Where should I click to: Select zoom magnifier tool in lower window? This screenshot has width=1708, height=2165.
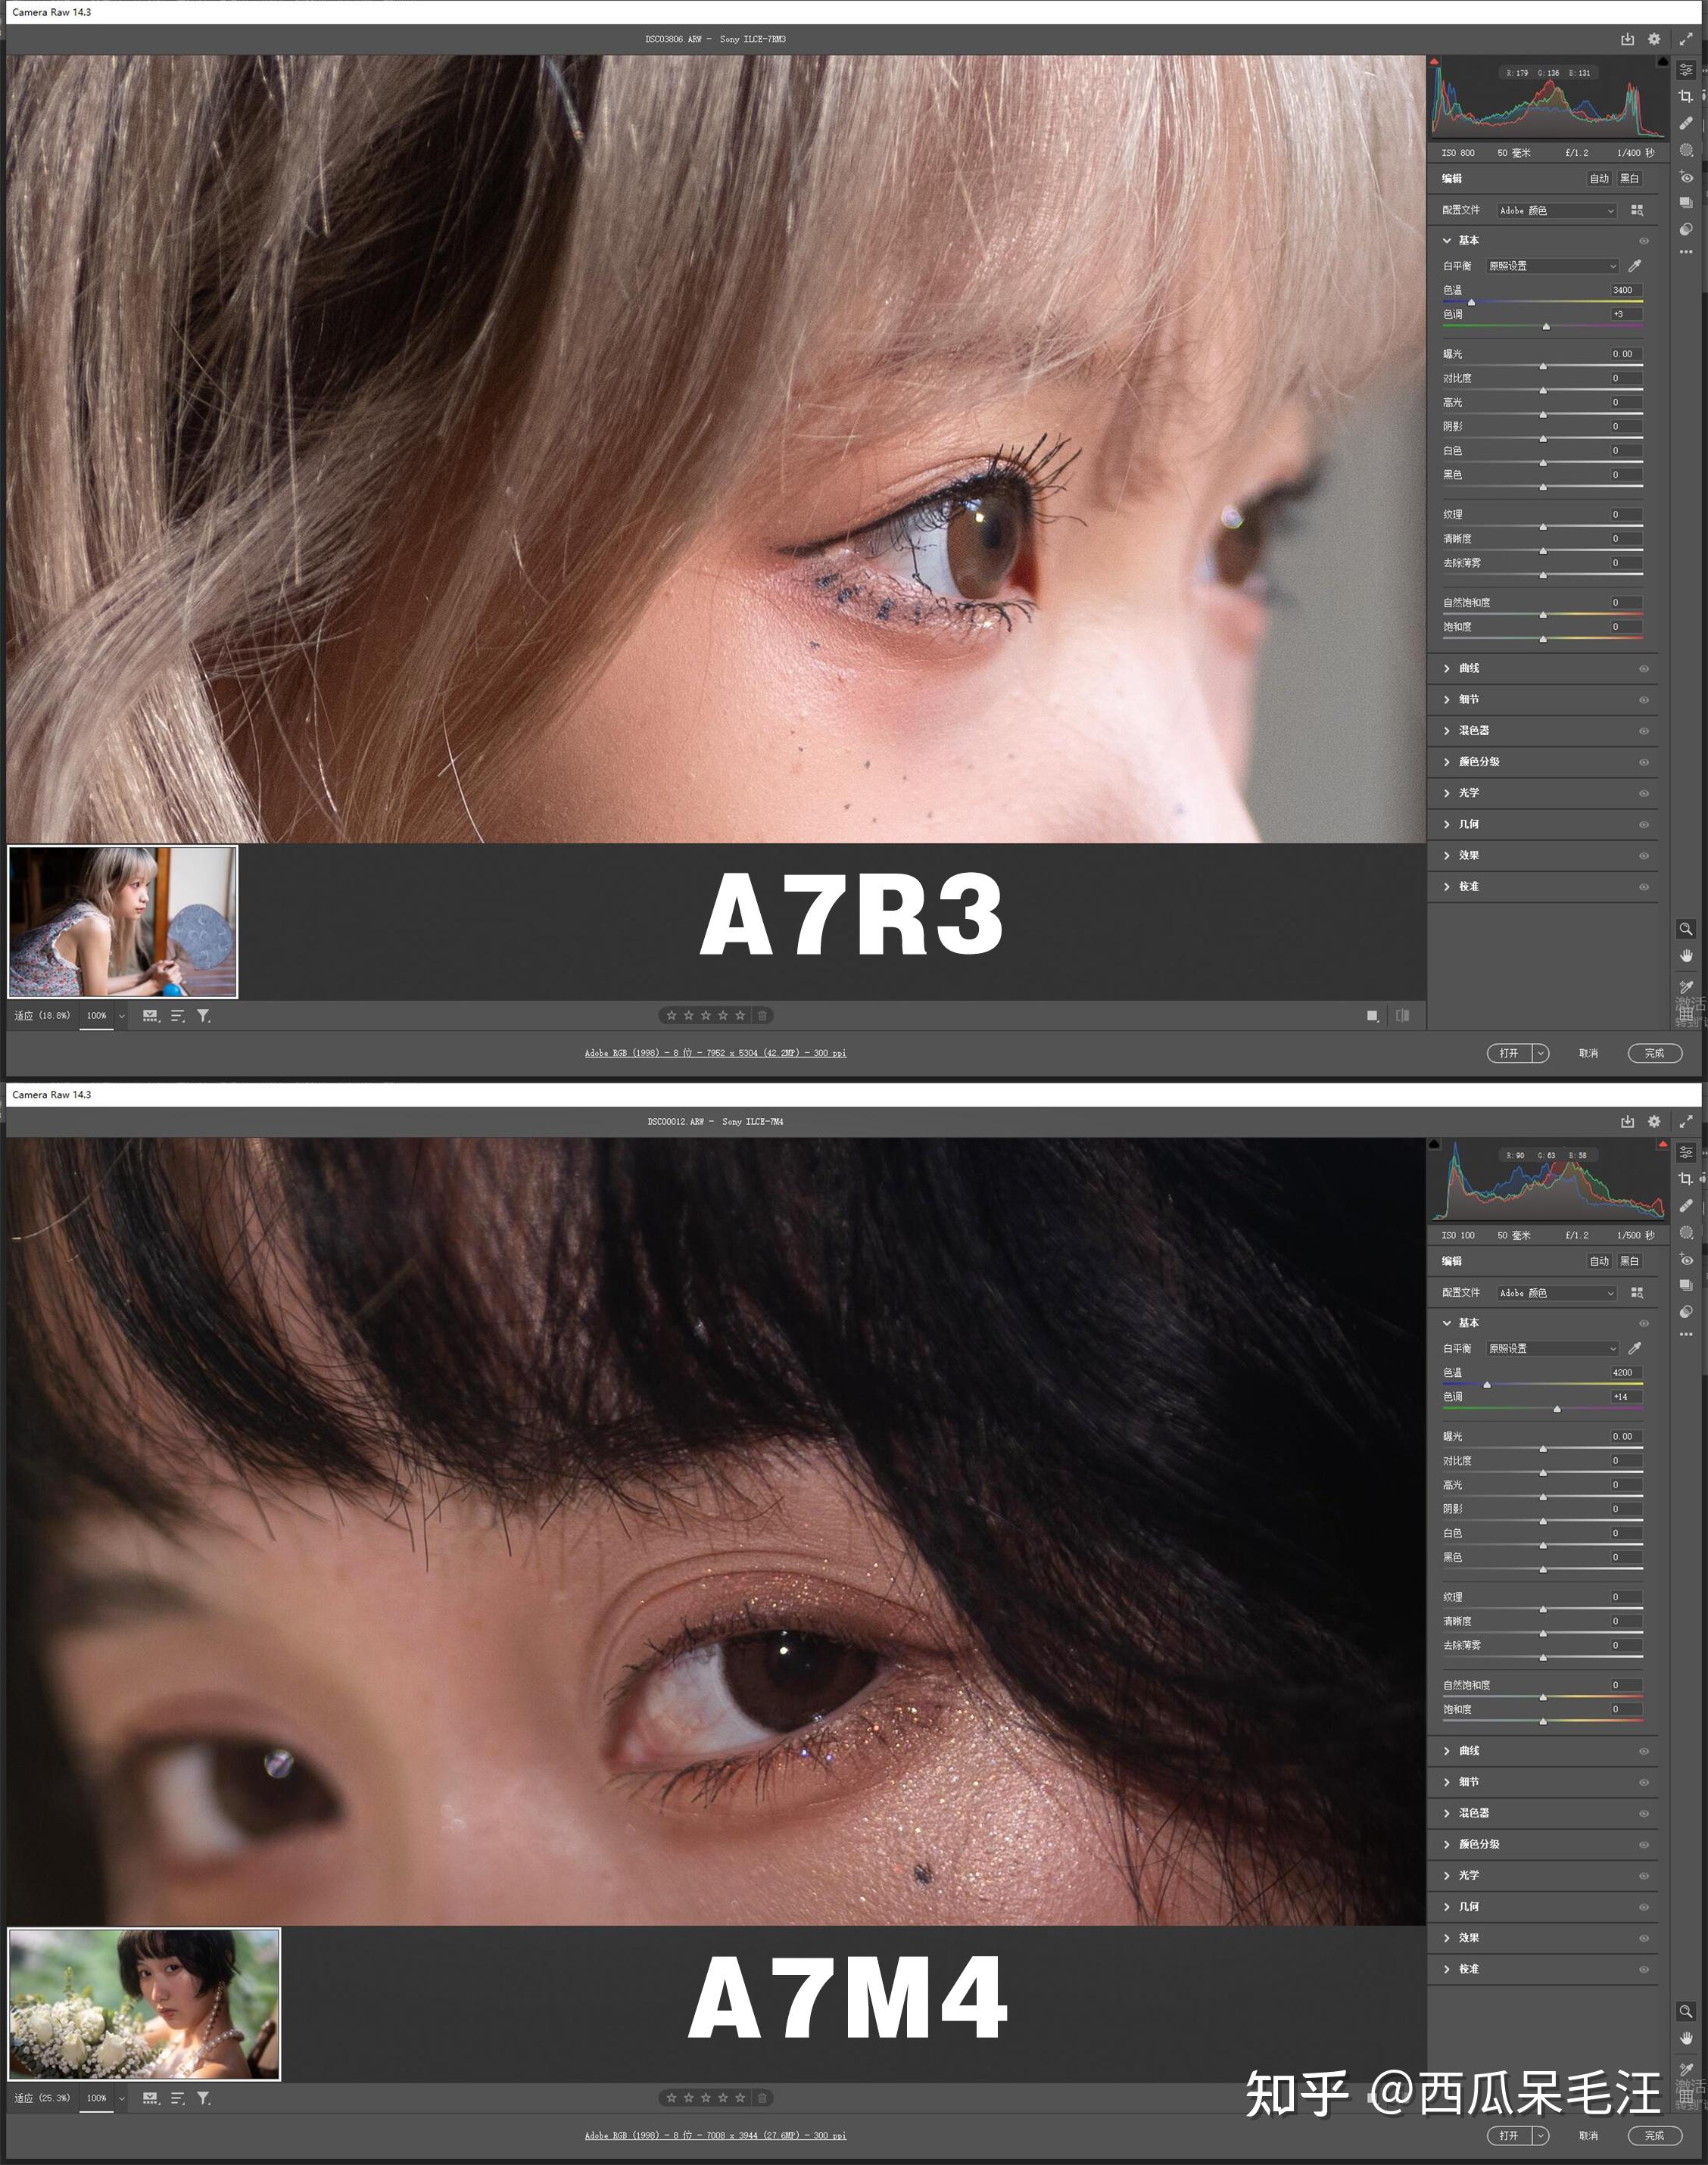[1686, 2011]
